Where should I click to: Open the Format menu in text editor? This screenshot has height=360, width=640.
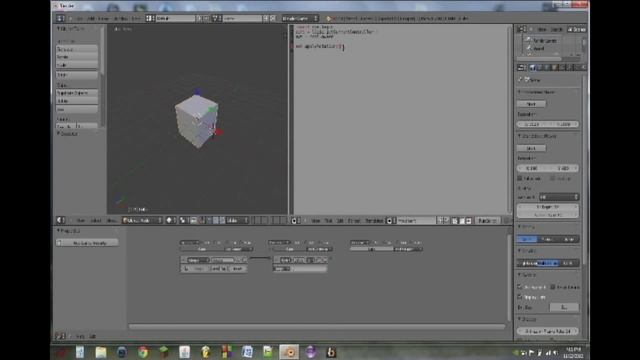point(354,221)
